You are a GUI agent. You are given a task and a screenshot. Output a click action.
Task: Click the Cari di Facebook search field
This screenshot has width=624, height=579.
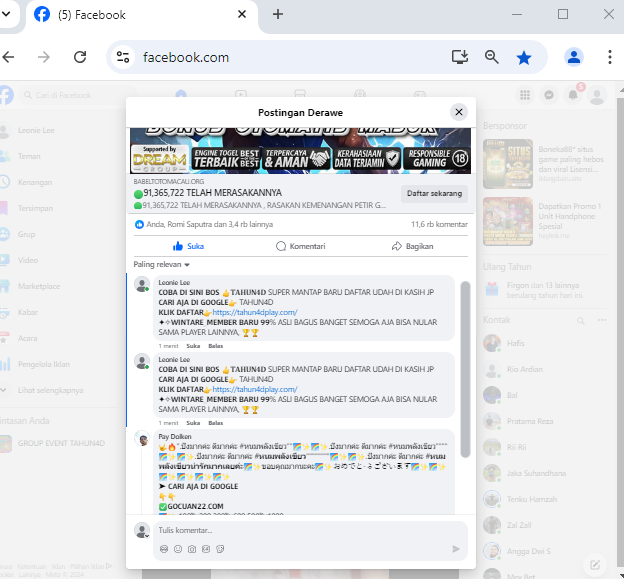pyautogui.click(x=78, y=95)
